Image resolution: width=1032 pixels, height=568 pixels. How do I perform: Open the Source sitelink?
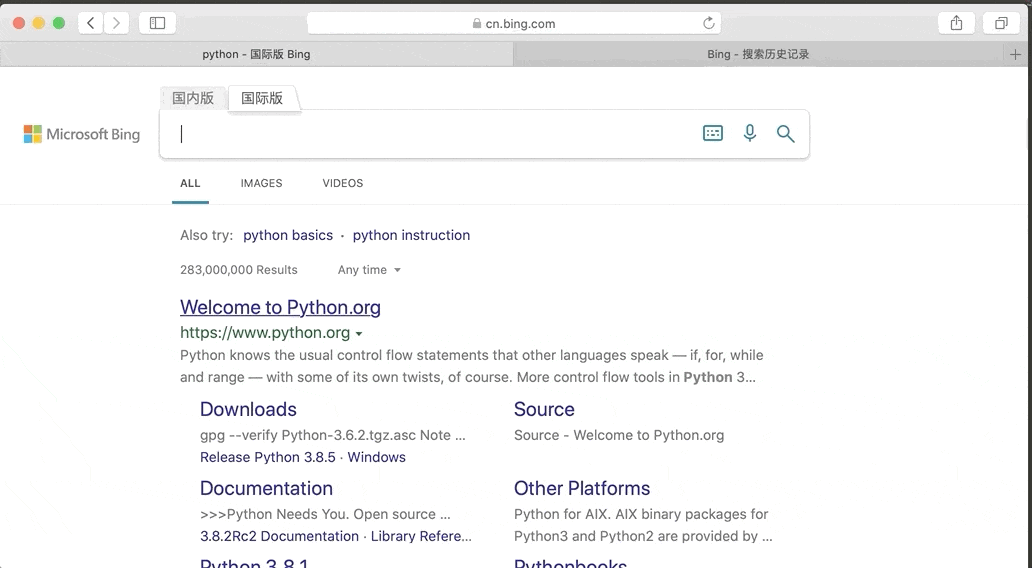pyautogui.click(x=544, y=409)
